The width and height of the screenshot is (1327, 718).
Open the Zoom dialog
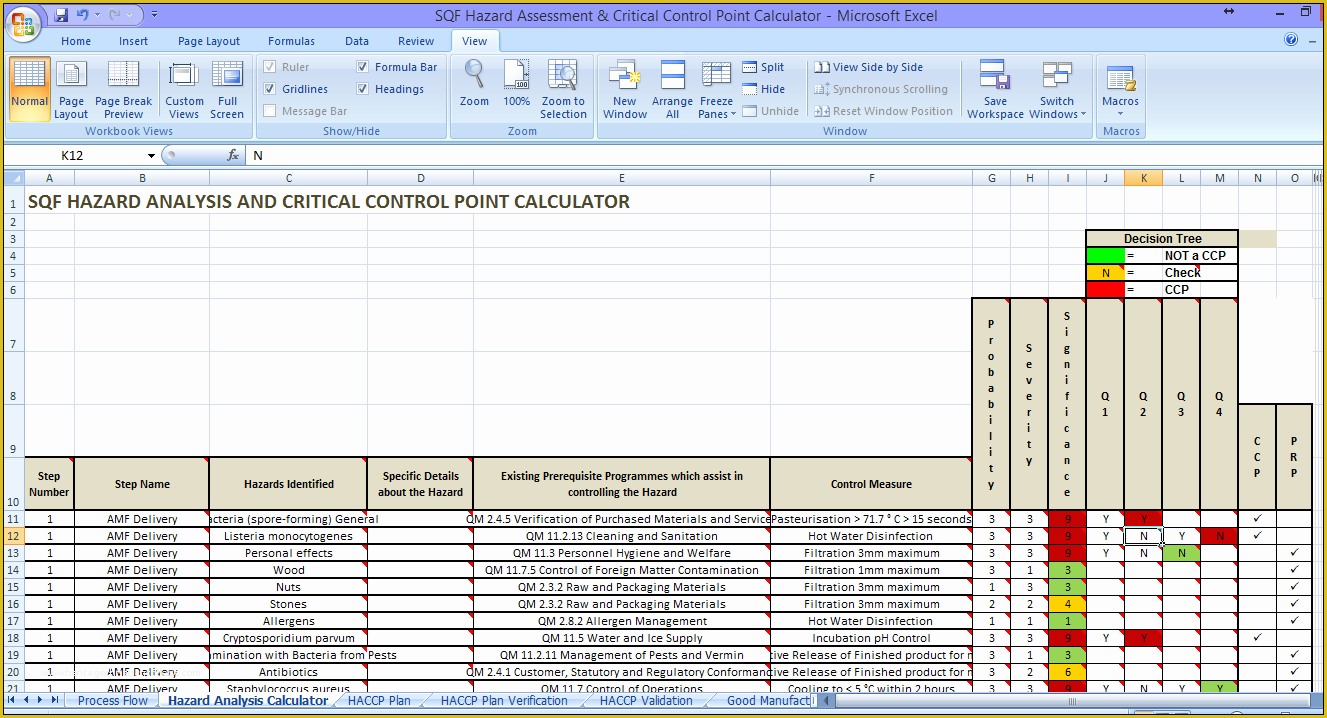click(x=474, y=84)
